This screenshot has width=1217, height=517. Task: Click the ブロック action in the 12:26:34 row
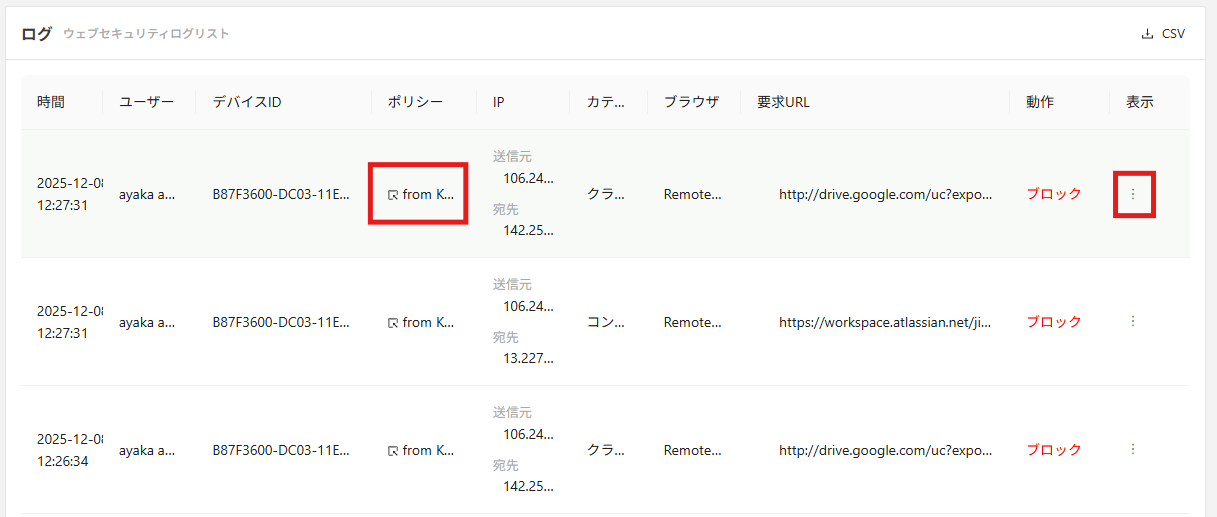tap(1054, 450)
